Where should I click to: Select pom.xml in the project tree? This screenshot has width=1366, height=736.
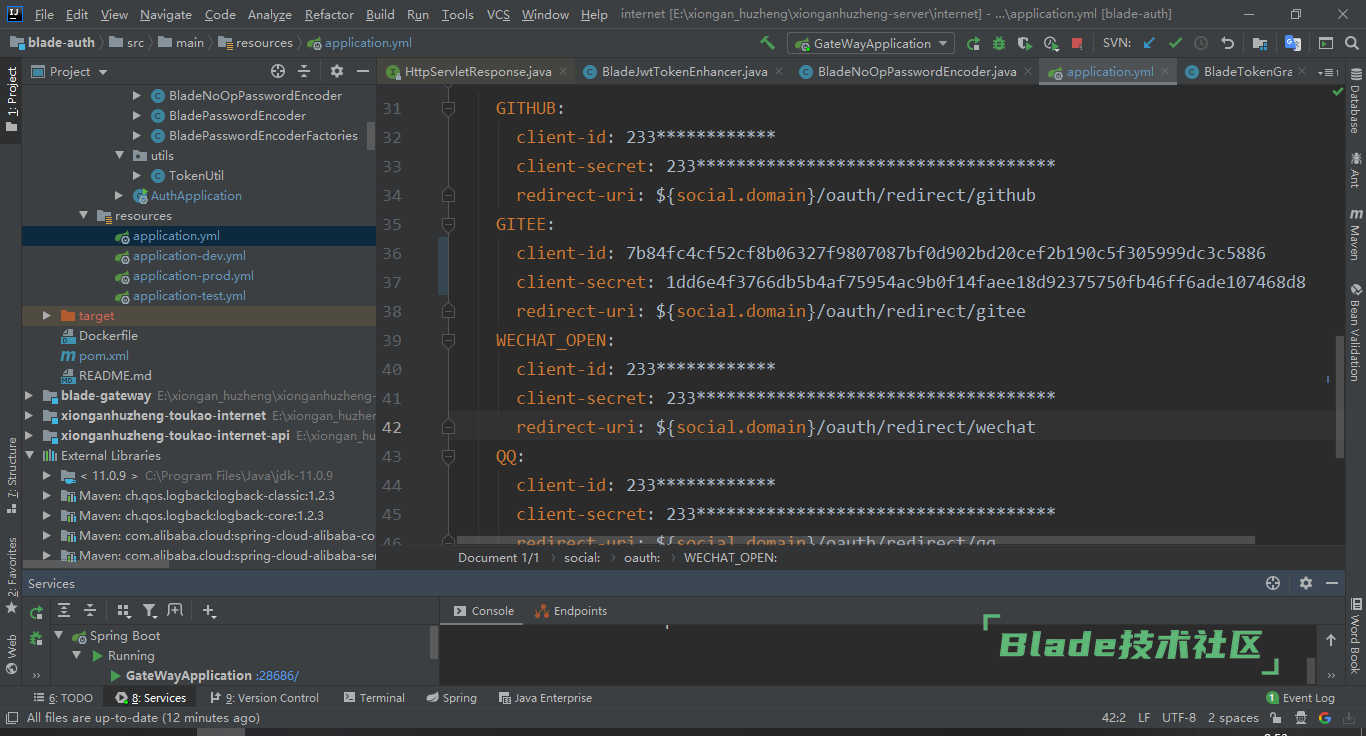click(x=103, y=356)
